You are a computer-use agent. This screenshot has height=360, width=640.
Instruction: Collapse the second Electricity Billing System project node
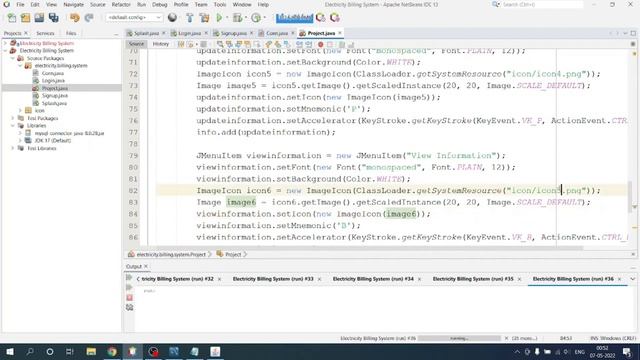(x=6, y=51)
